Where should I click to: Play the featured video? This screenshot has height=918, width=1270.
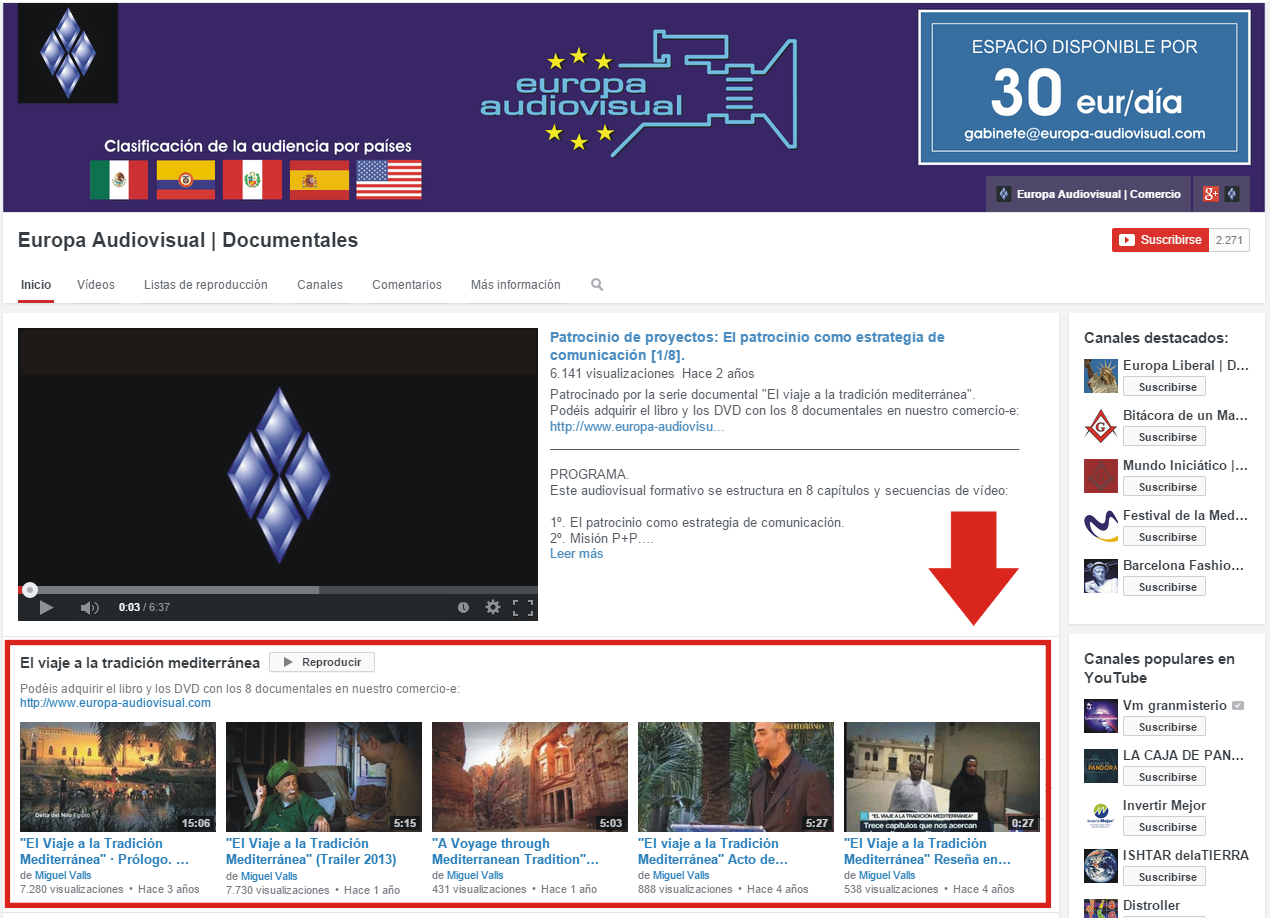click(46, 607)
